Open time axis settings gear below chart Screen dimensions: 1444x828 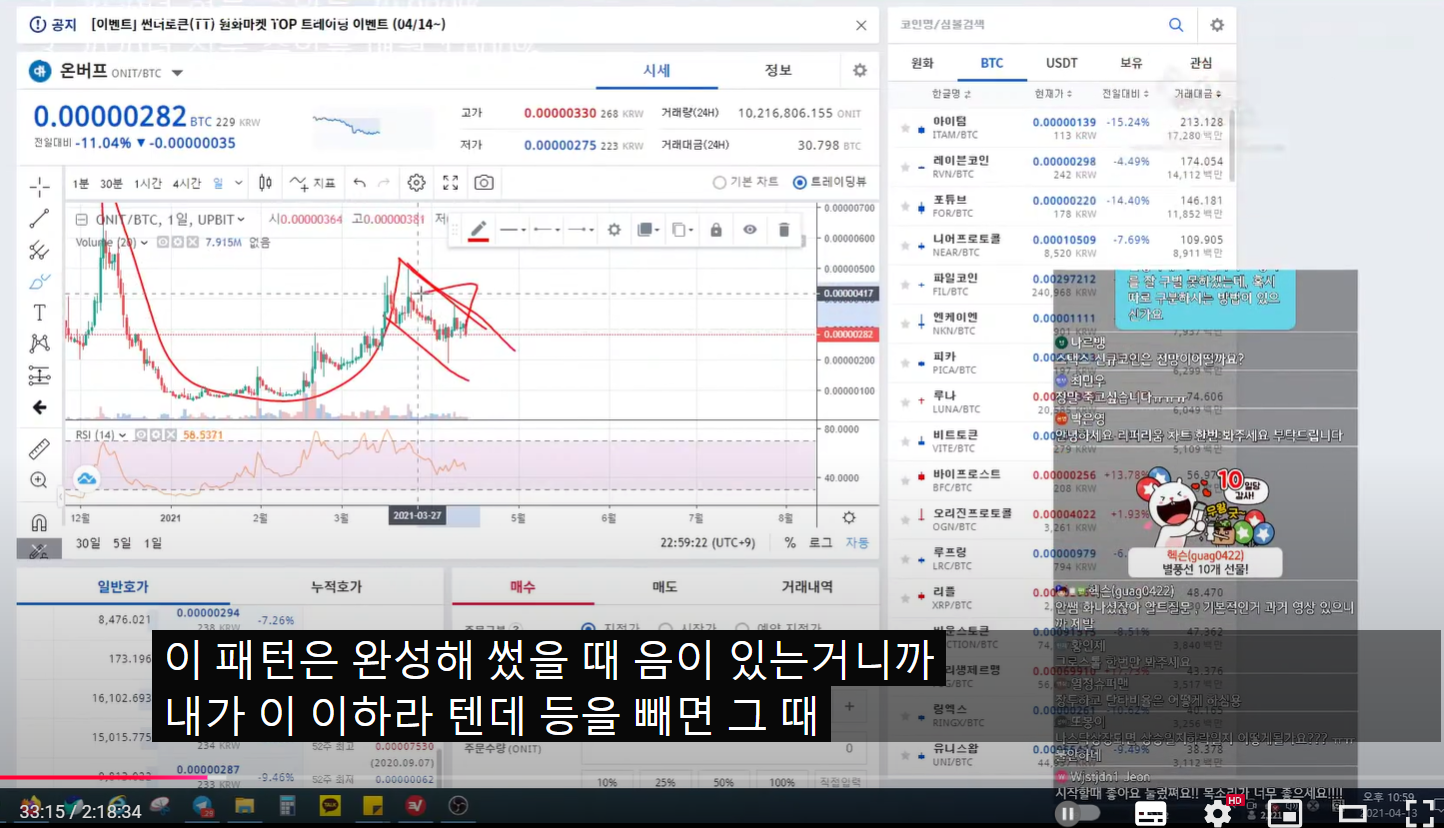point(849,517)
